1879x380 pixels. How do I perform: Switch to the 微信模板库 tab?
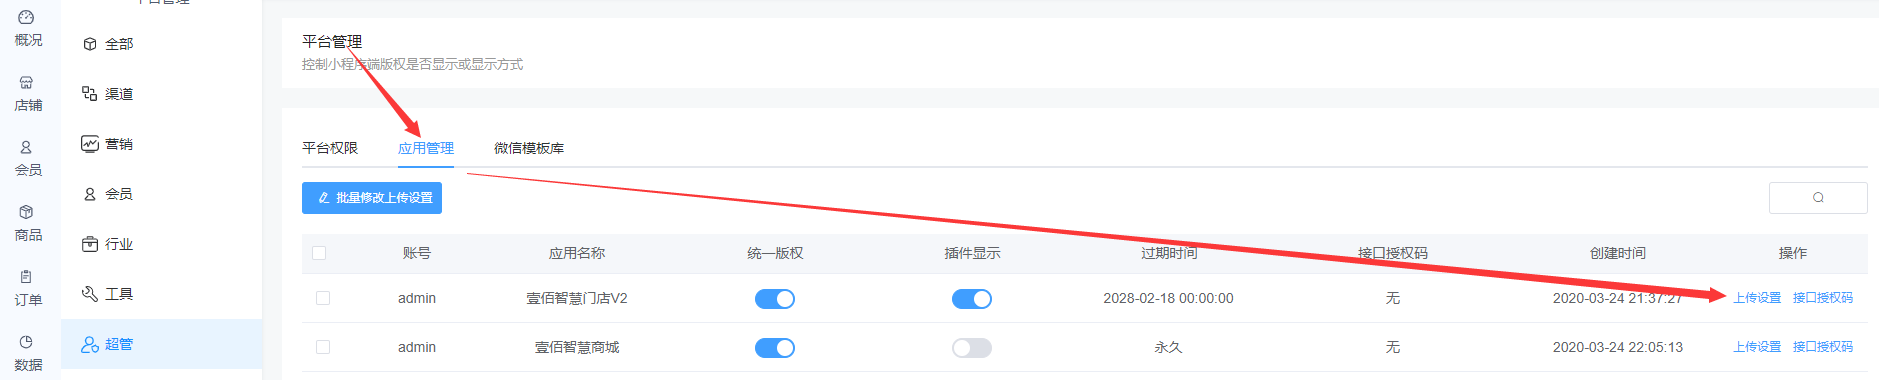(529, 148)
